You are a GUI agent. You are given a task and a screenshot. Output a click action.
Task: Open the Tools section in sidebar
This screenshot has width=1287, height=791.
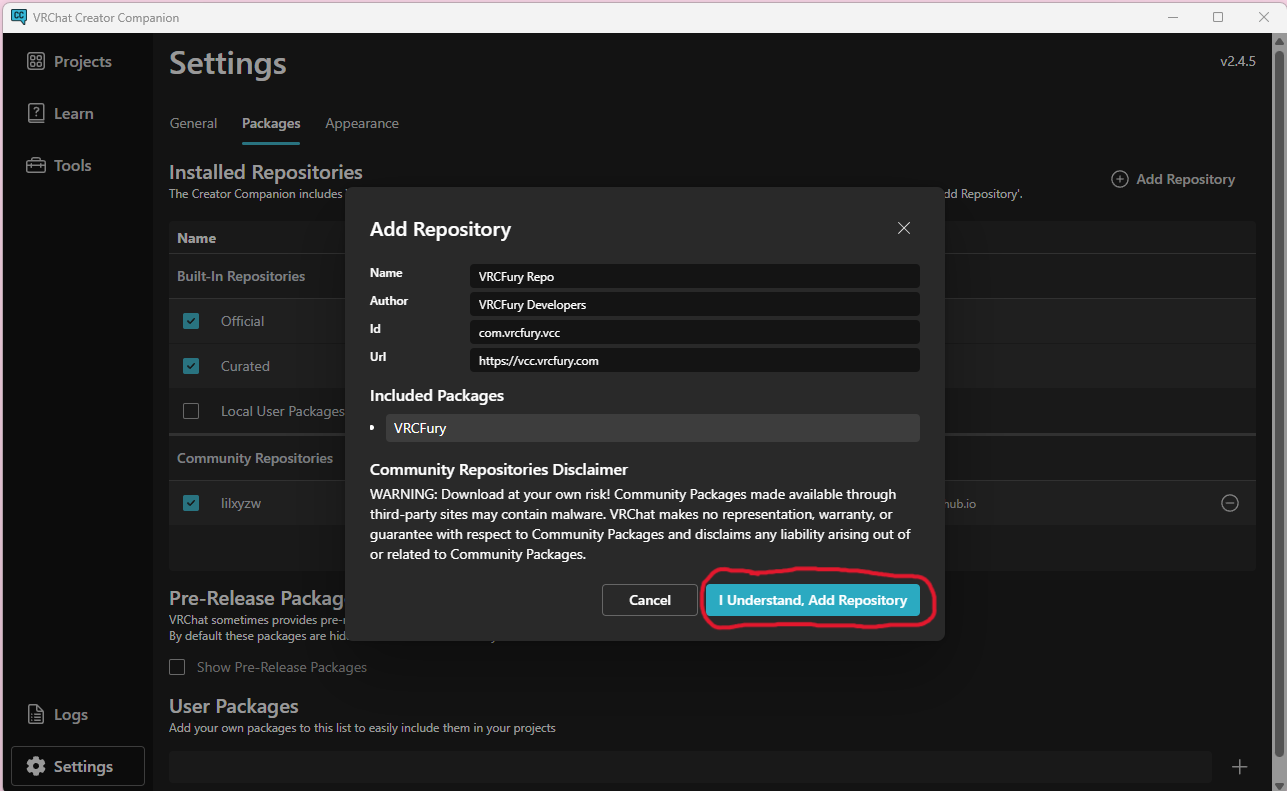(58, 165)
